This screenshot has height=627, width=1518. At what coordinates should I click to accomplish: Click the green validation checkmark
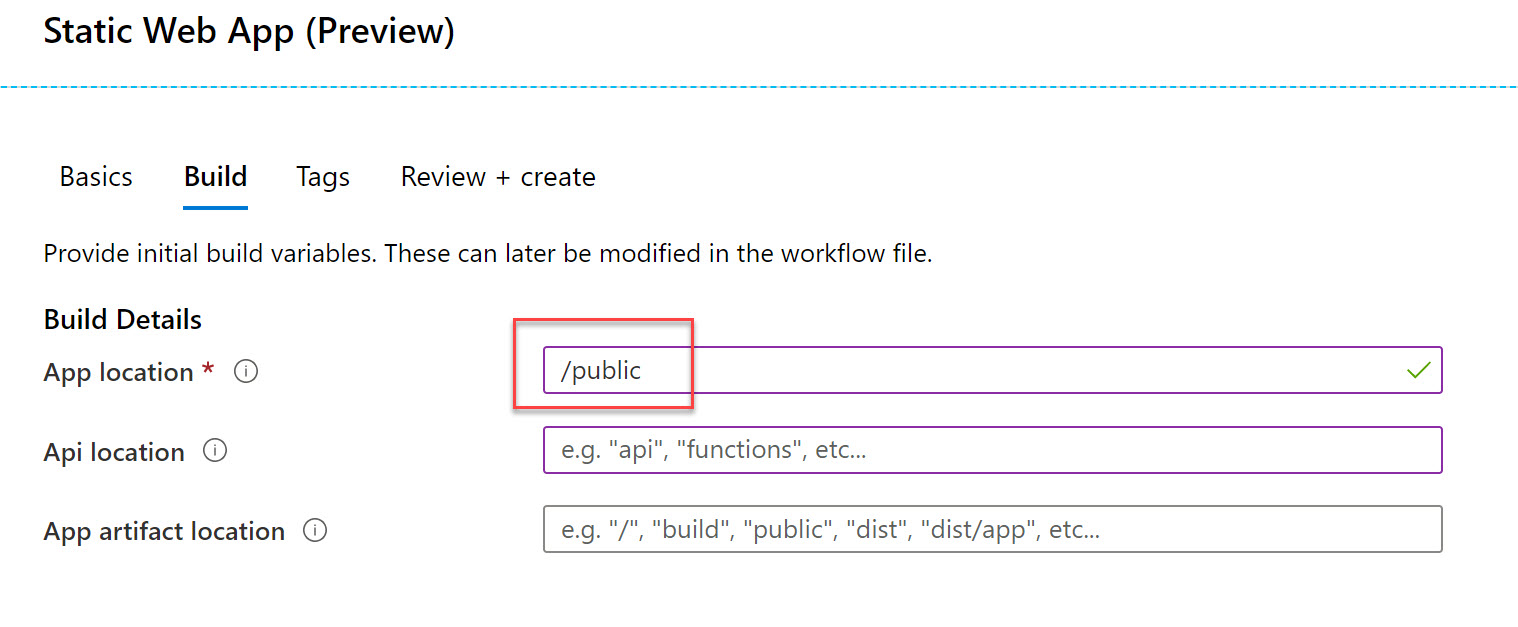point(1418,369)
